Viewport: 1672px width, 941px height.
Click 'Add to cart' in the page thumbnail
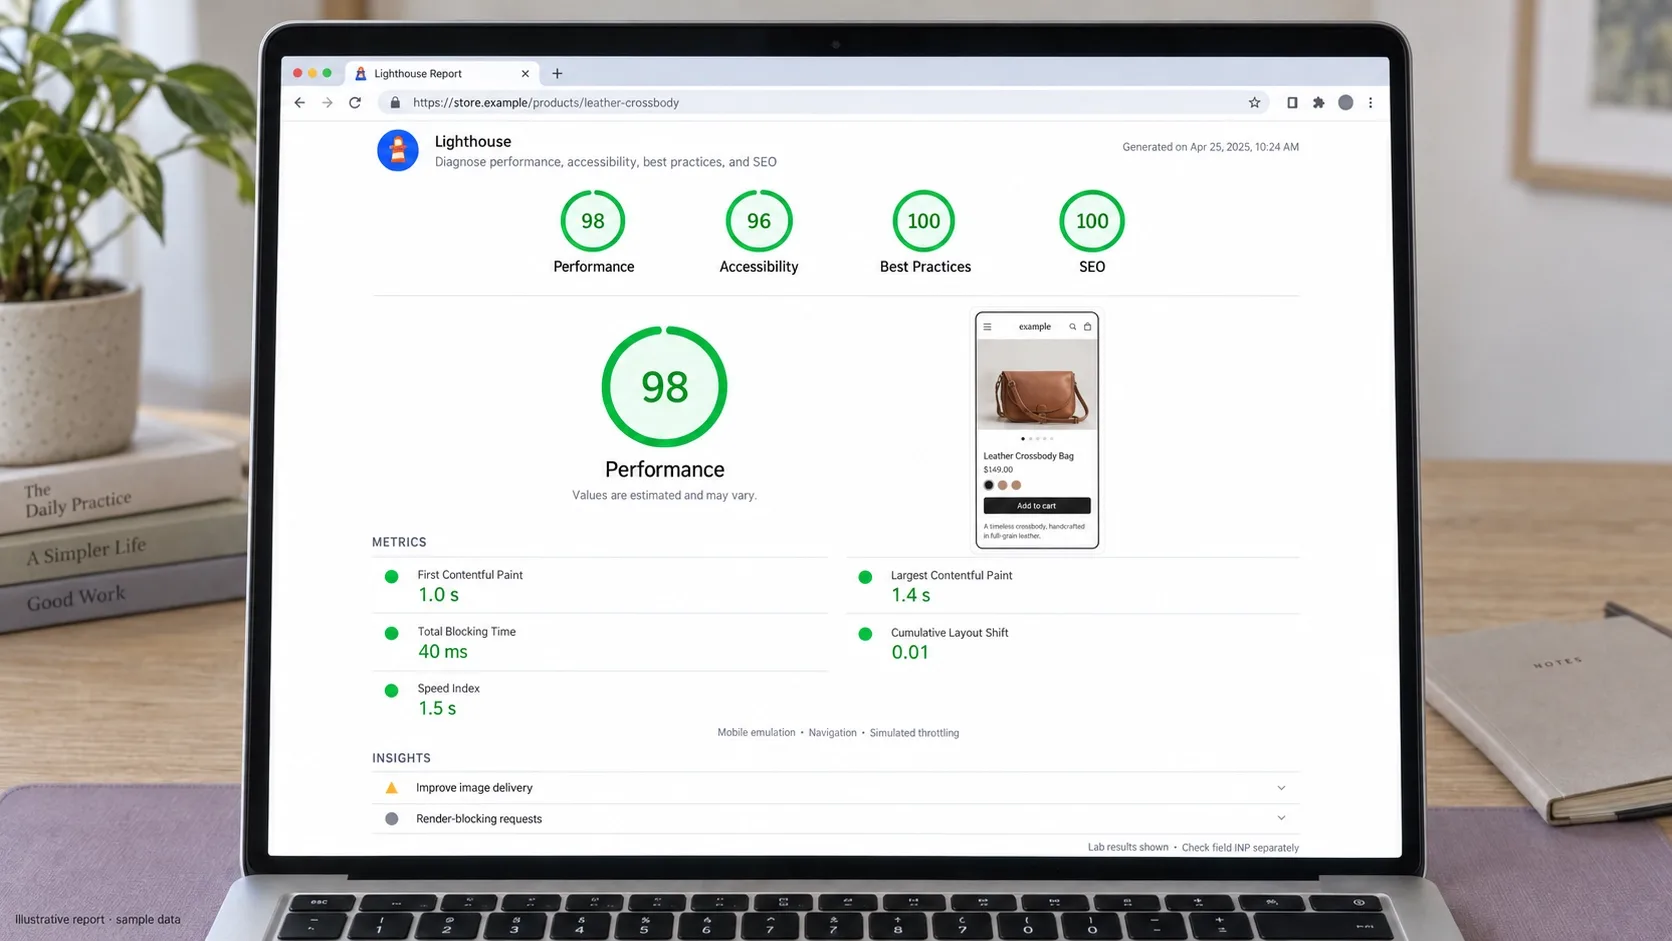[1037, 506]
